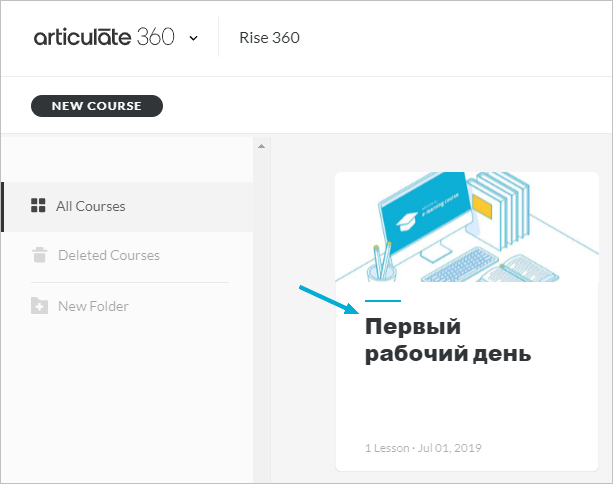Click the Deleted Courses trash icon
The height and width of the screenshot is (484, 613).
pos(39,255)
